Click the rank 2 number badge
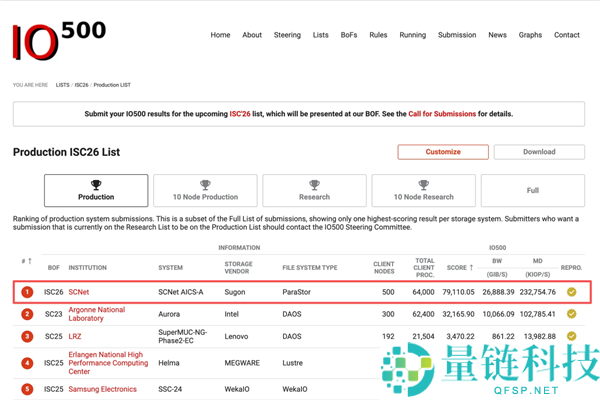The width and height of the screenshot is (600, 401). pyautogui.click(x=27, y=314)
